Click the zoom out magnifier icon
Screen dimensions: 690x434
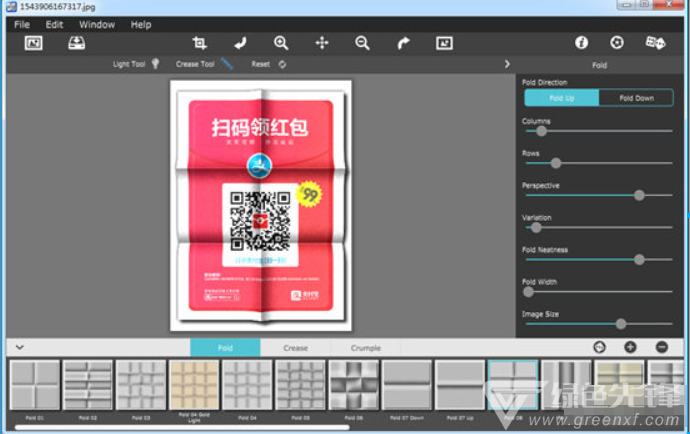(362, 43)
